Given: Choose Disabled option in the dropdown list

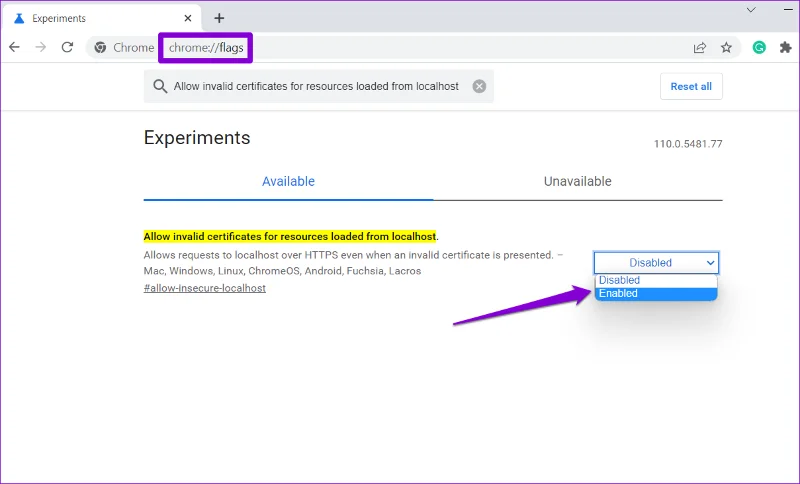Looking at the screenshot, I should (x=656, y=280).
